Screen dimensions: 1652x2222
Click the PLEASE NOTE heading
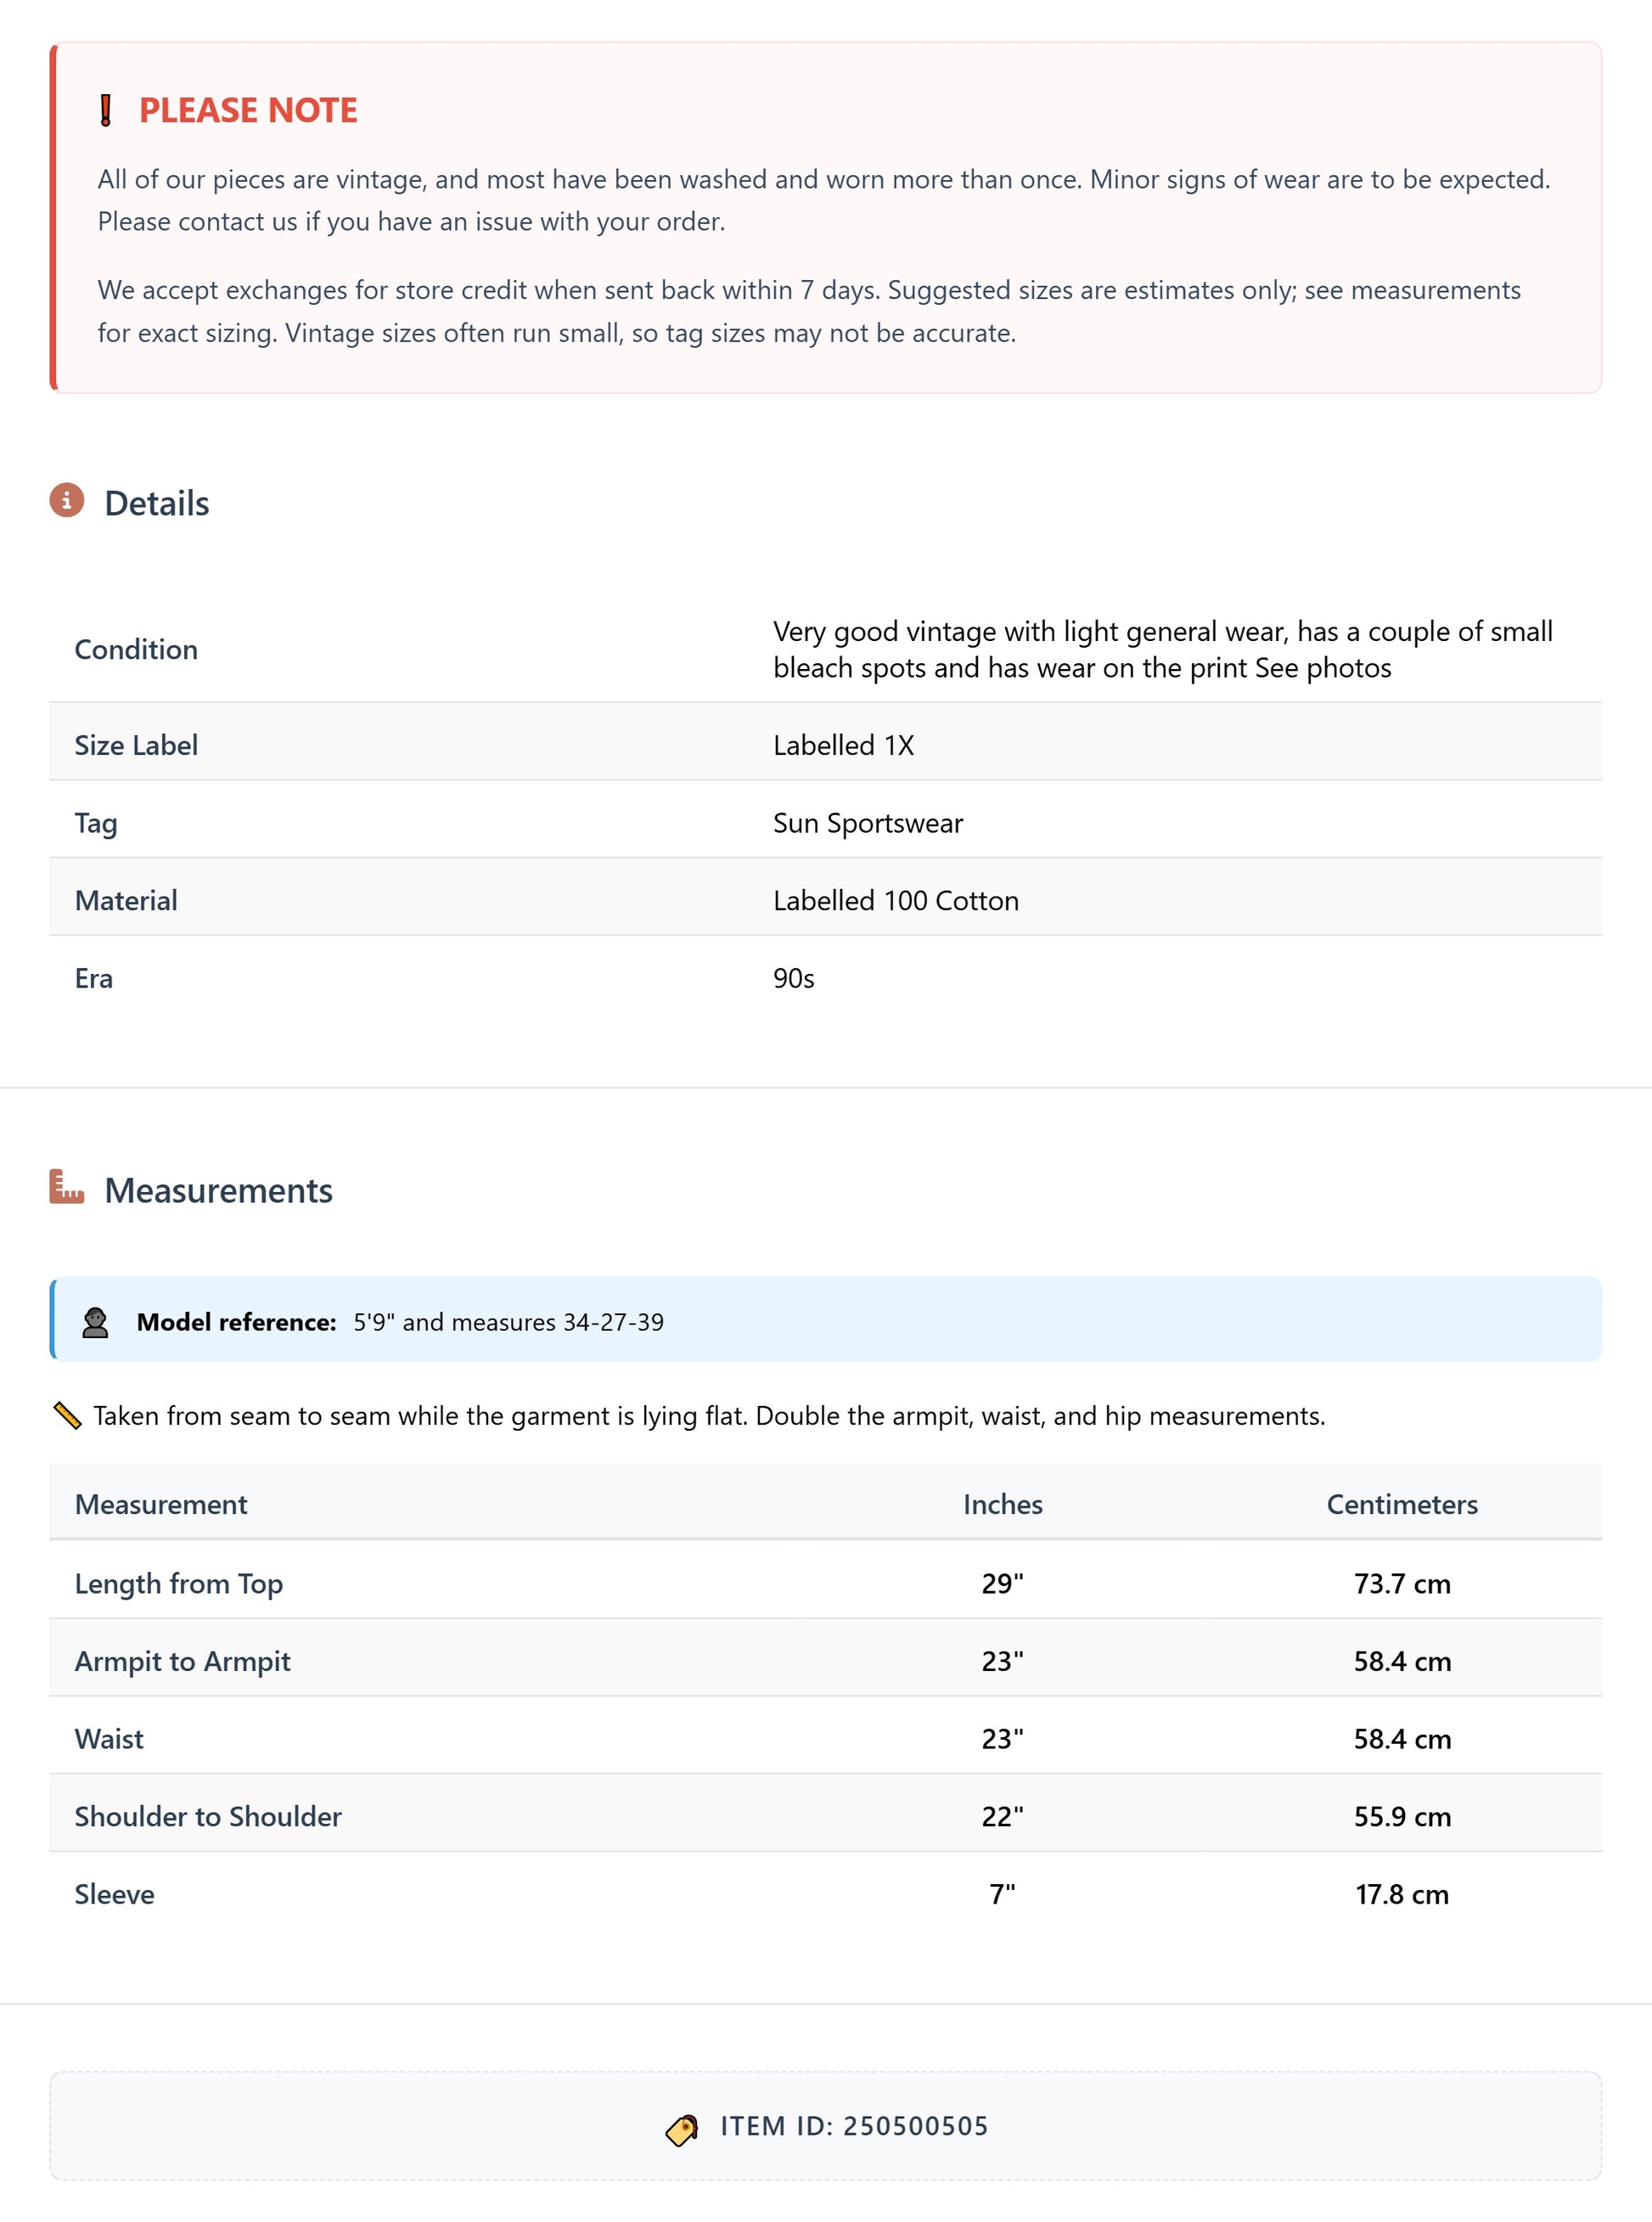click(x=248, y=111)
